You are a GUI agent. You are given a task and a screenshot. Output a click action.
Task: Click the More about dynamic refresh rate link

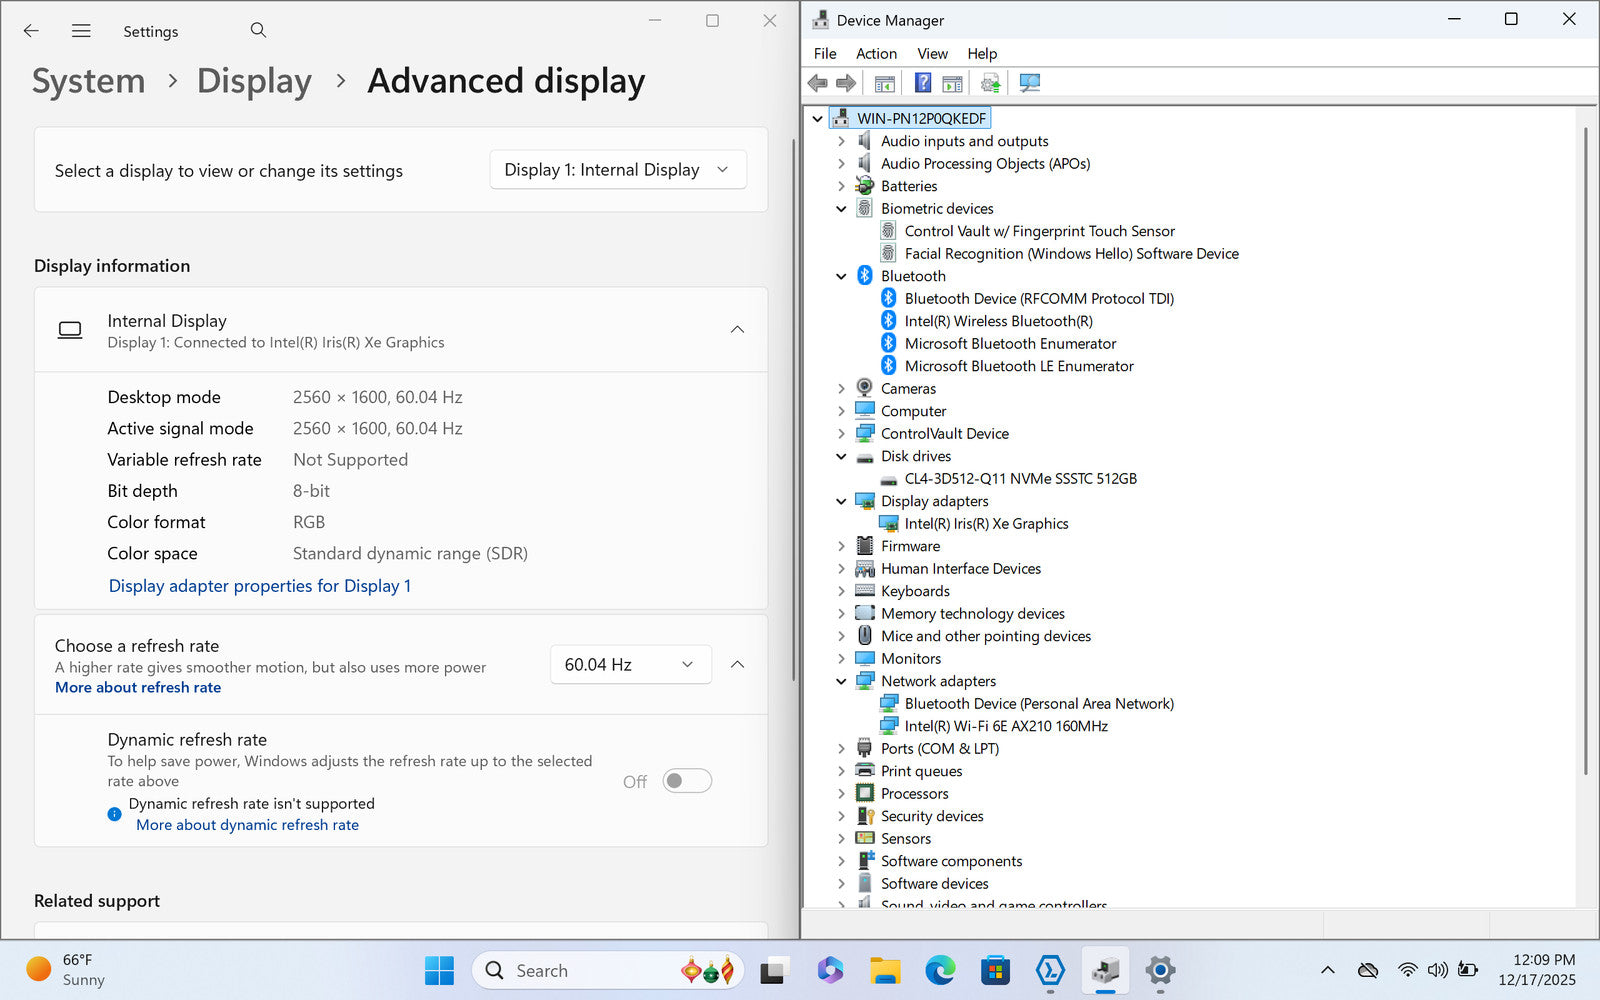(x=247, y=825)
